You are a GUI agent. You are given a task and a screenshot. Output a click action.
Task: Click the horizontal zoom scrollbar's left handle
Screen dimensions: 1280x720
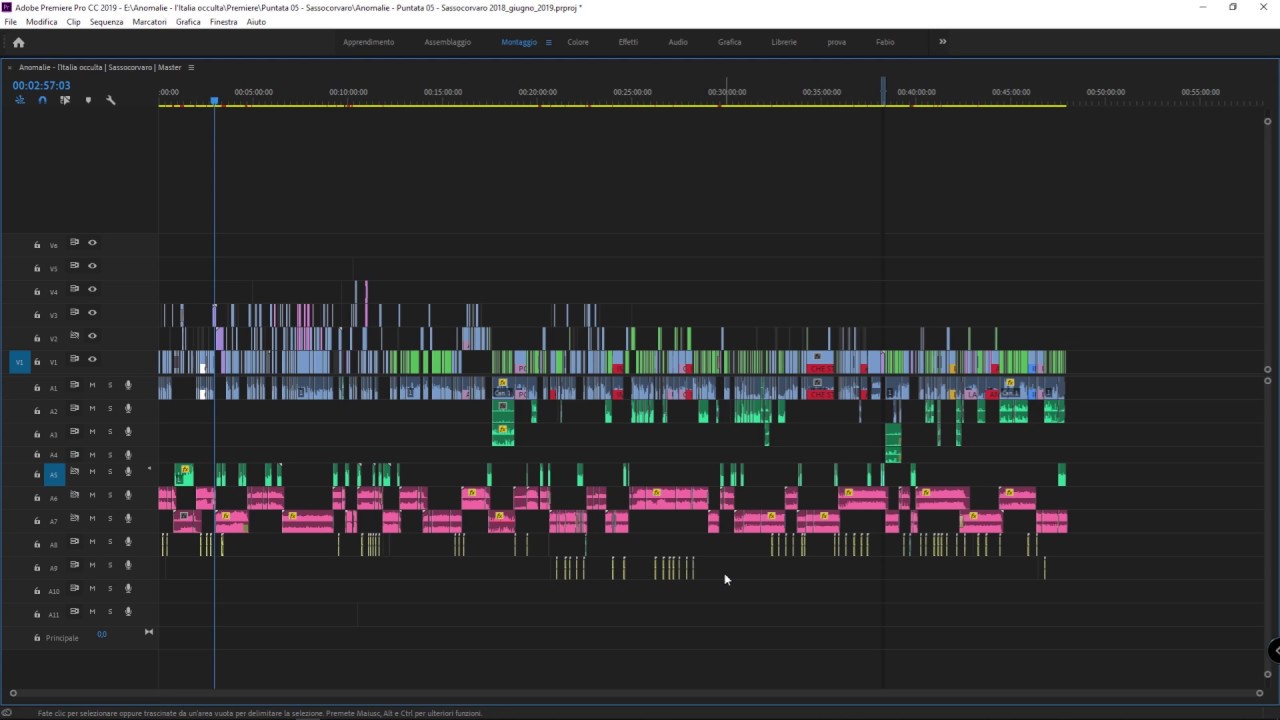coord(13,693)
